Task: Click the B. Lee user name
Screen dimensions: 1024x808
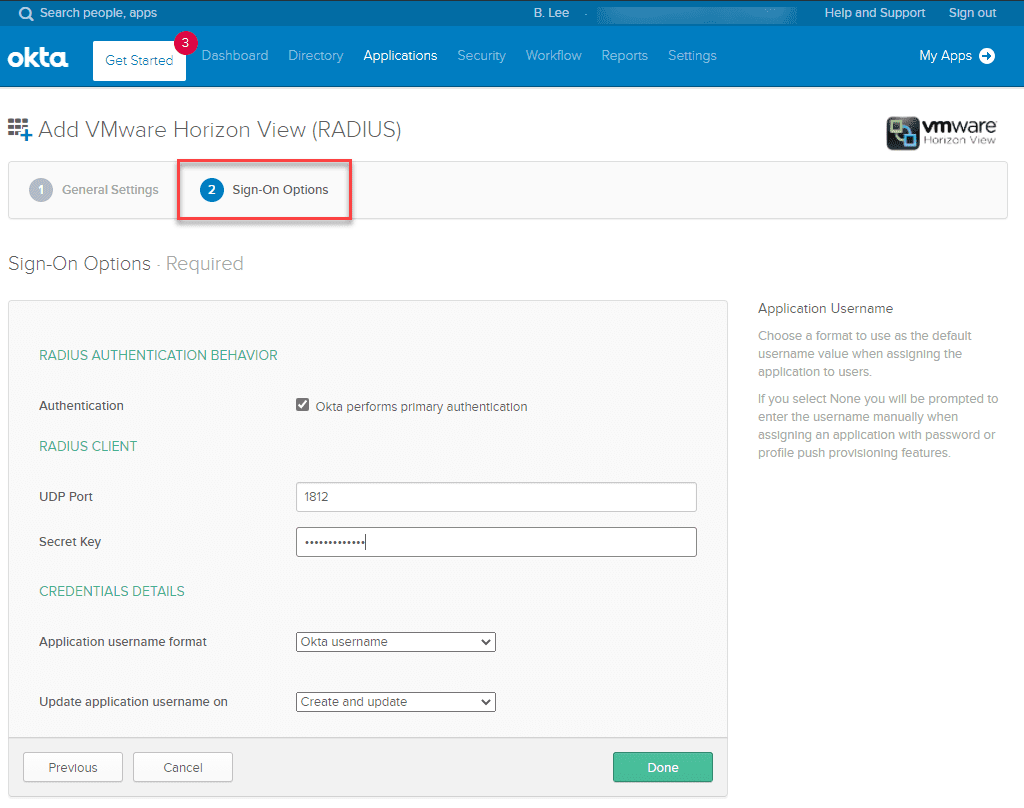Action: [551, 13]
